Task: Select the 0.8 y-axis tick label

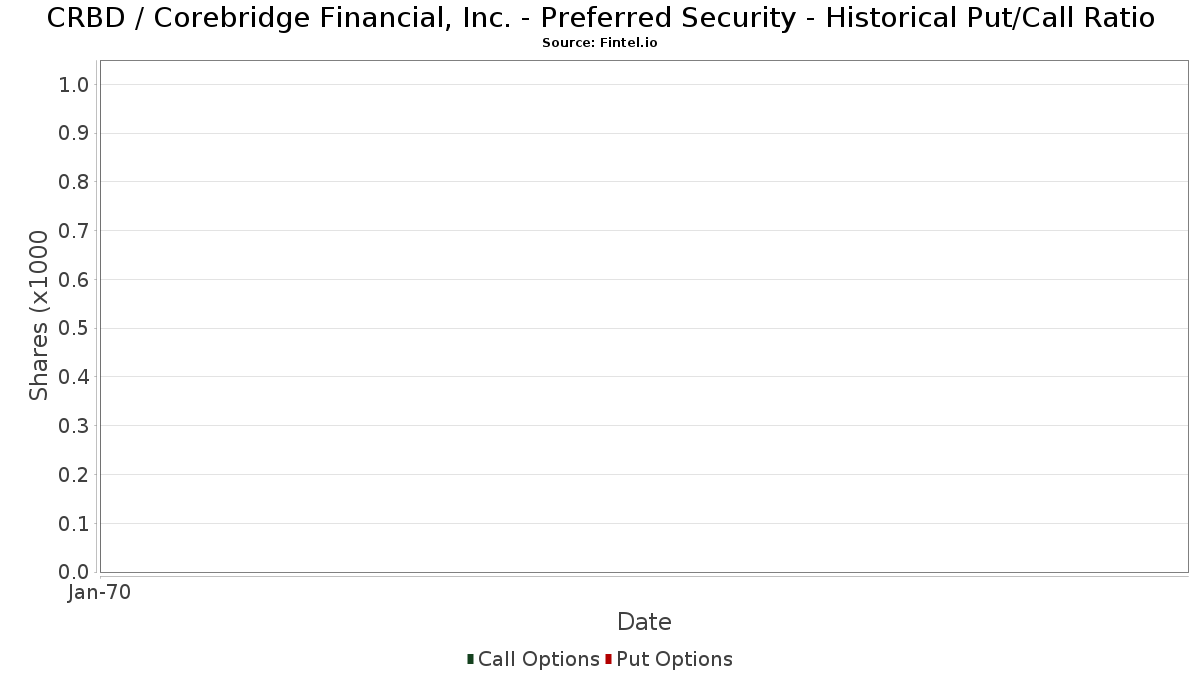Action: [x=75, y=182]
